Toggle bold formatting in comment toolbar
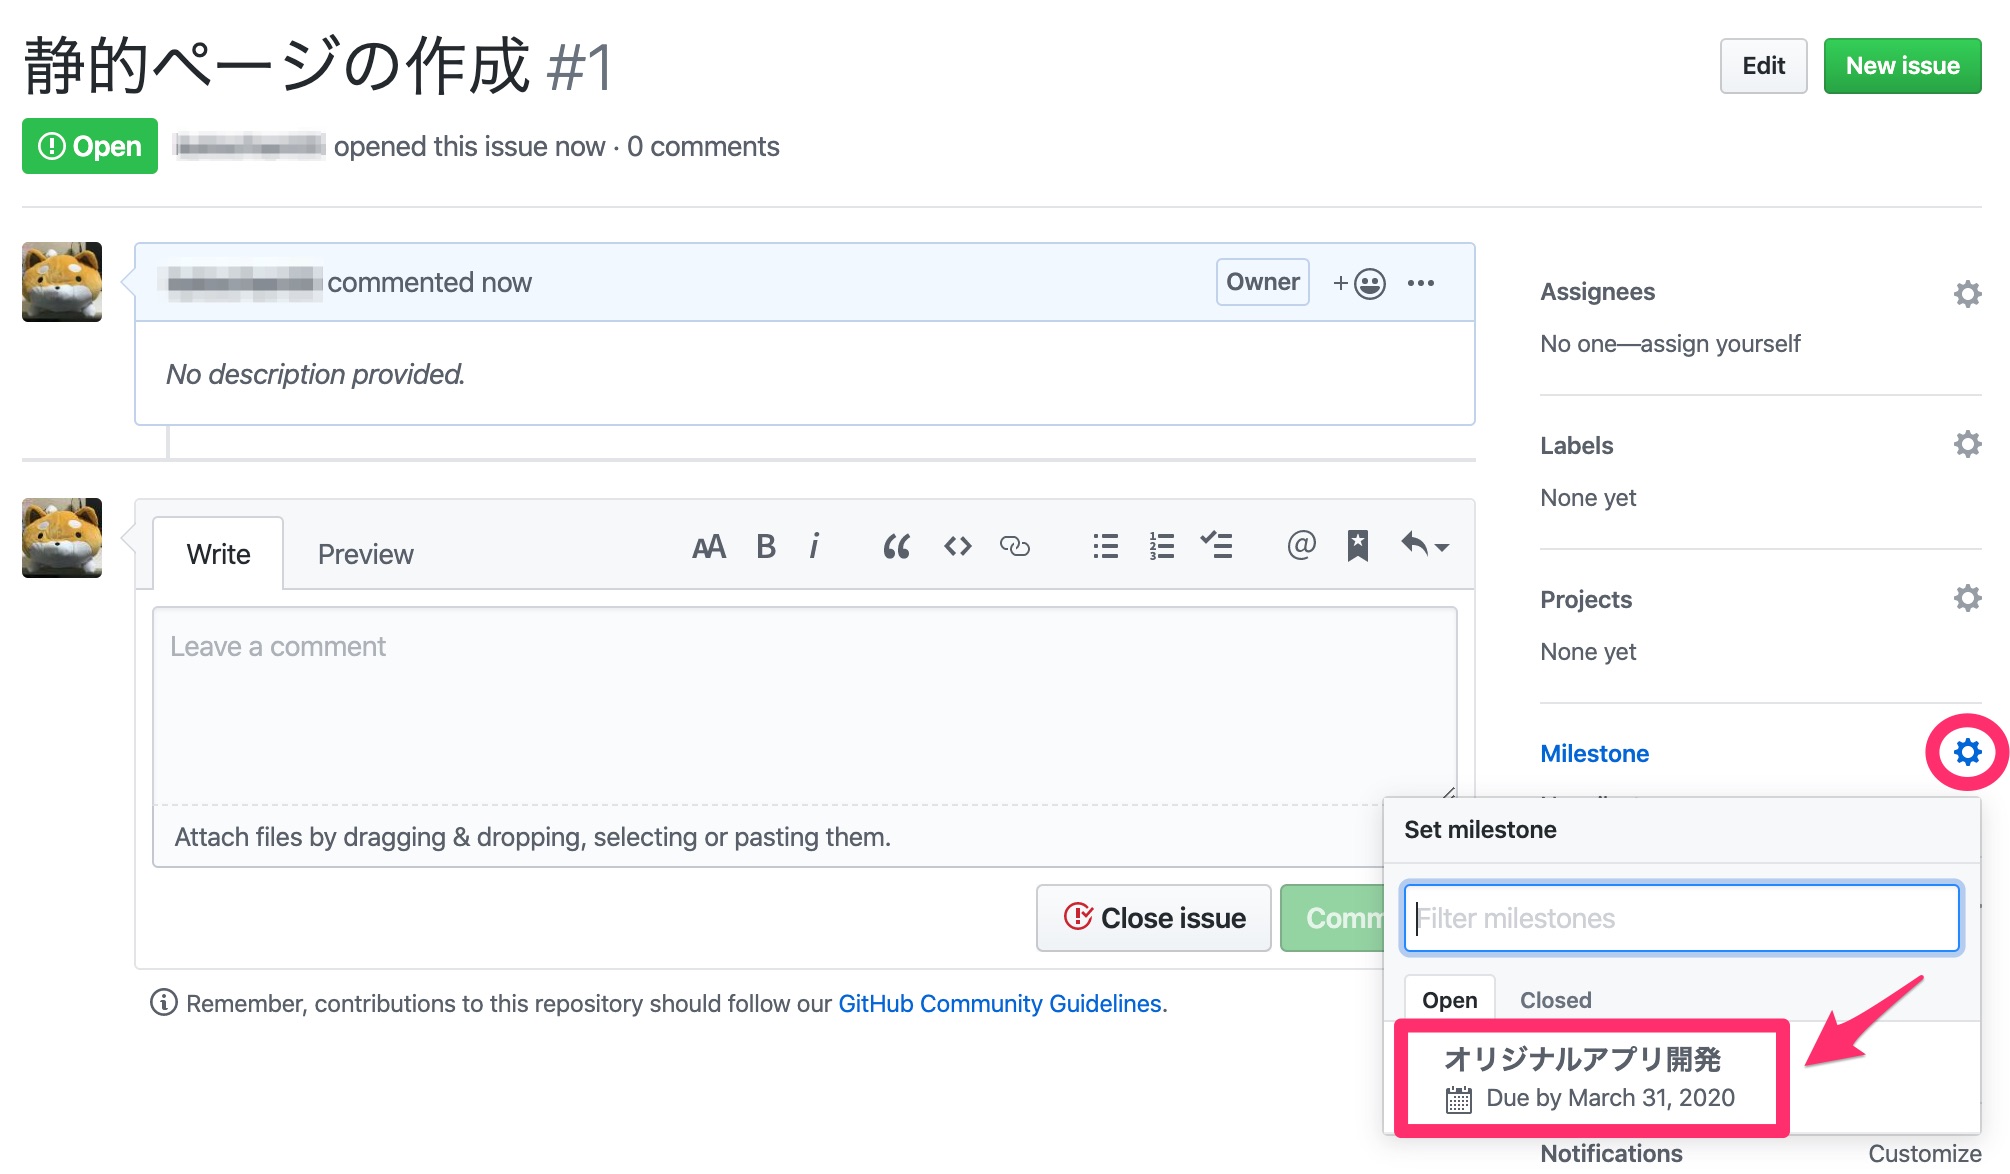2010x1174 pixels. click(766, 546)
